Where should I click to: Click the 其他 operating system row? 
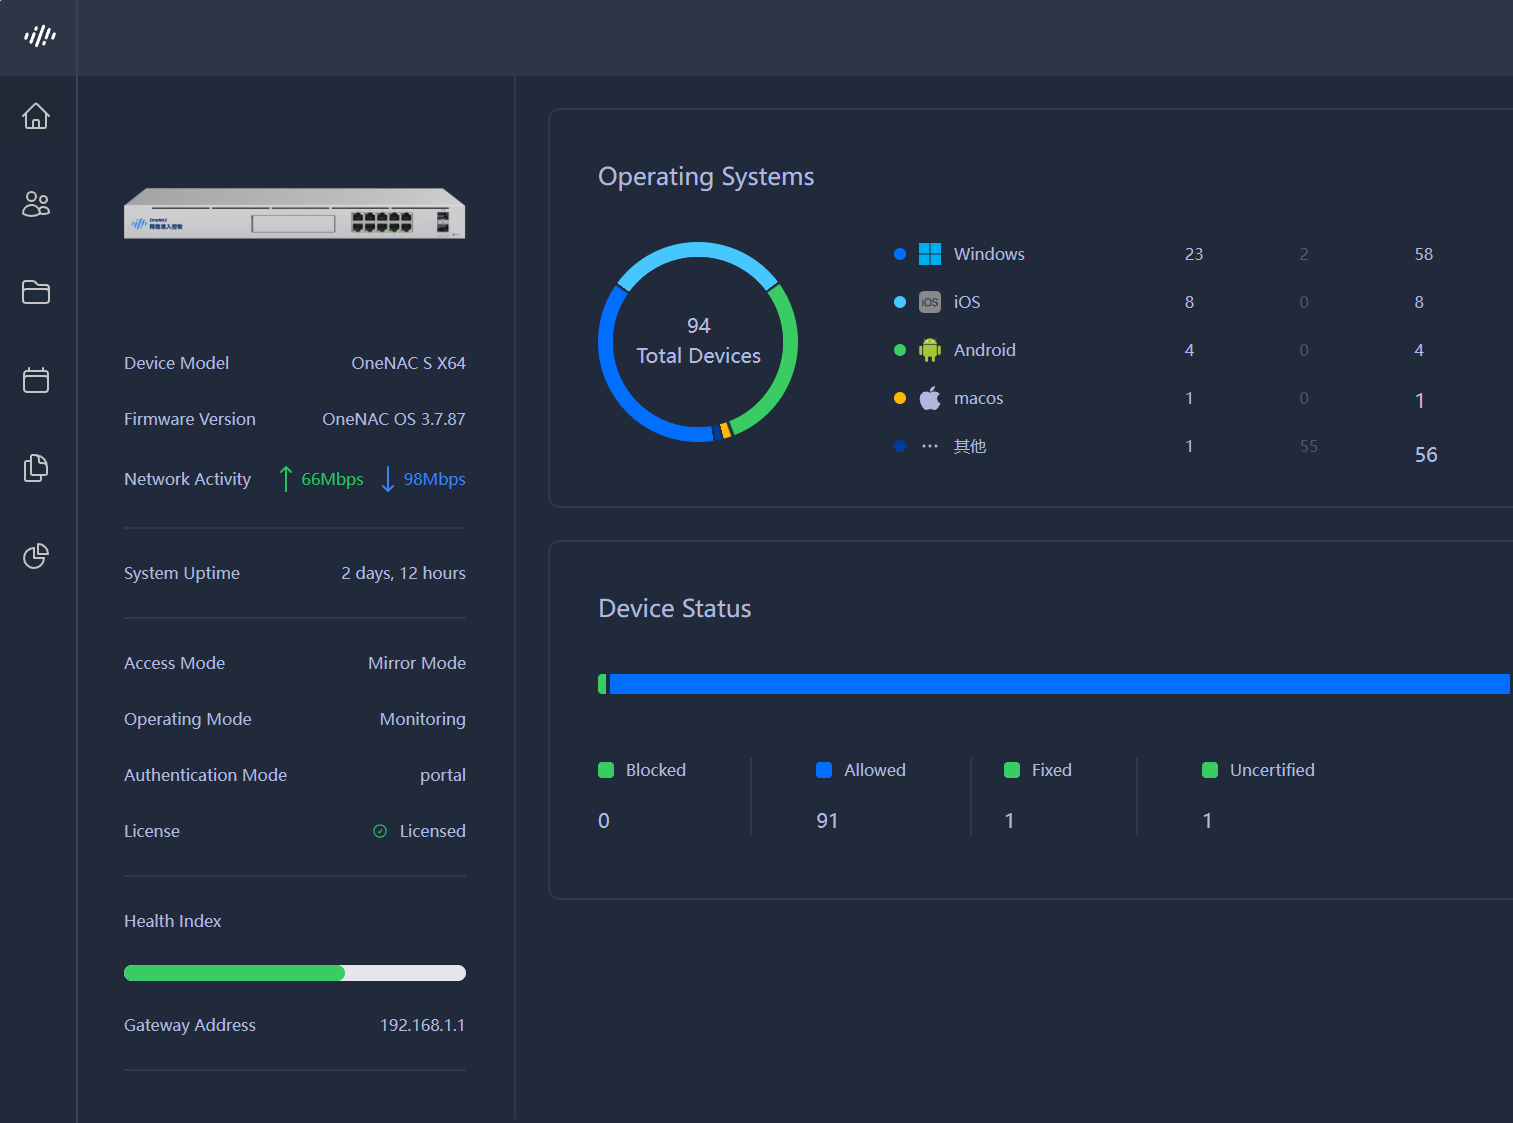pos(969,446)
